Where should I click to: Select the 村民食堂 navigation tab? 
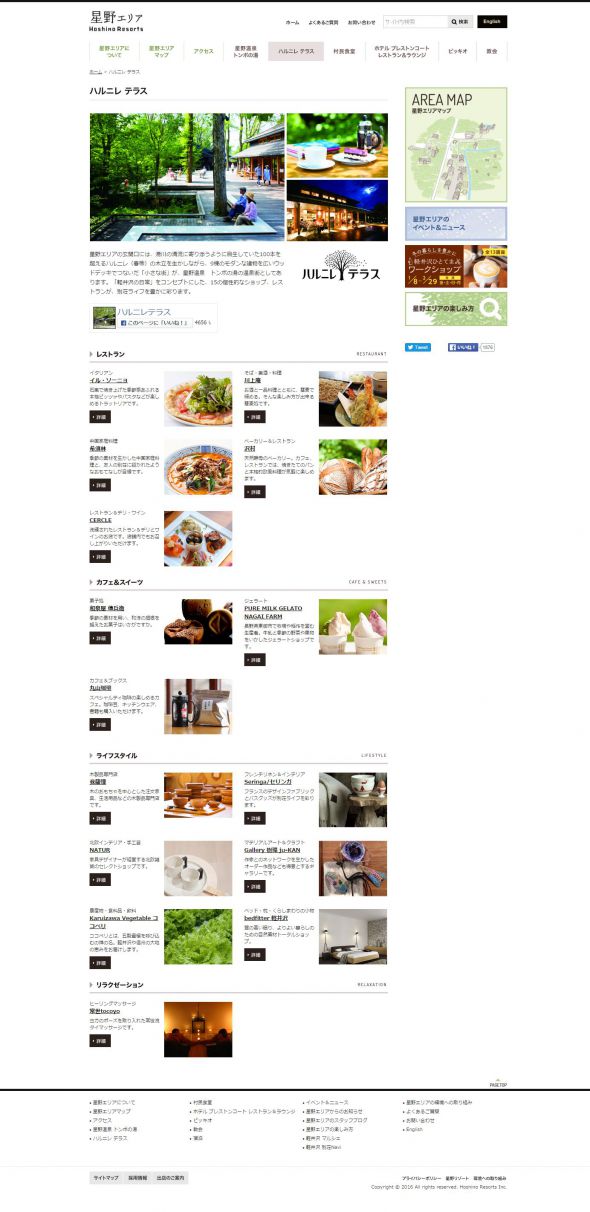[x=345, y=51]
